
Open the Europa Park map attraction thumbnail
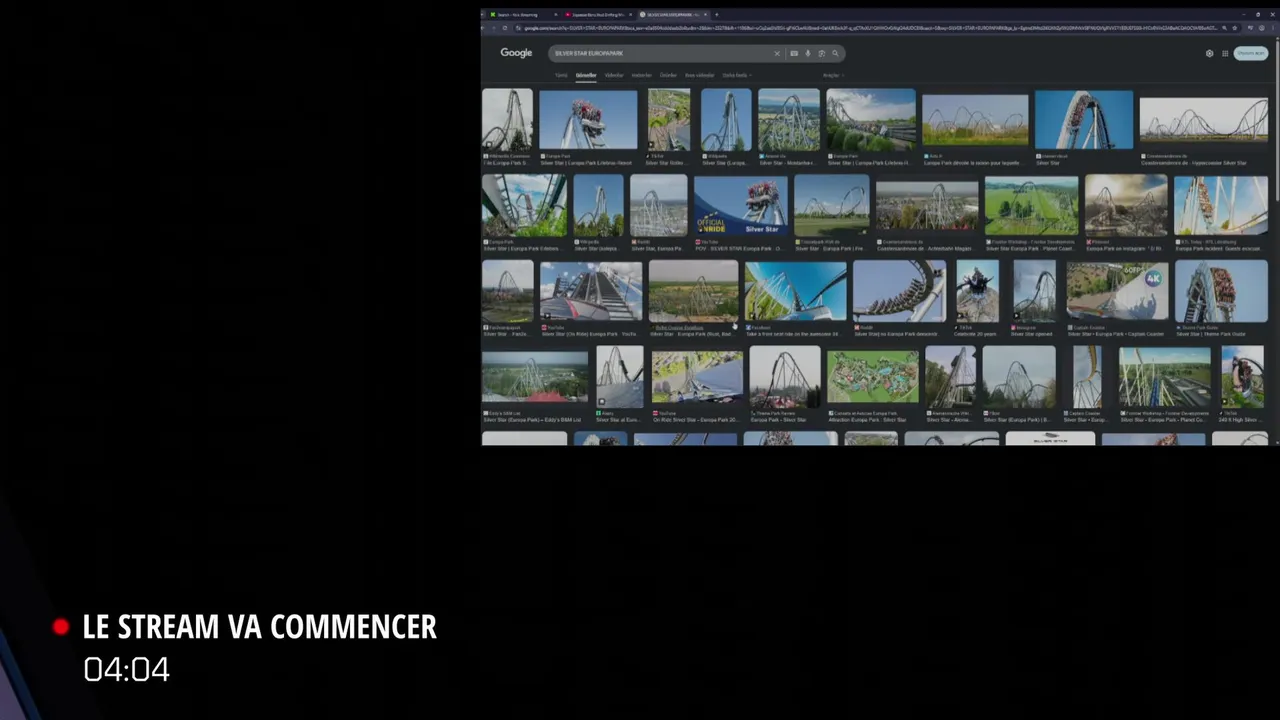873,376
